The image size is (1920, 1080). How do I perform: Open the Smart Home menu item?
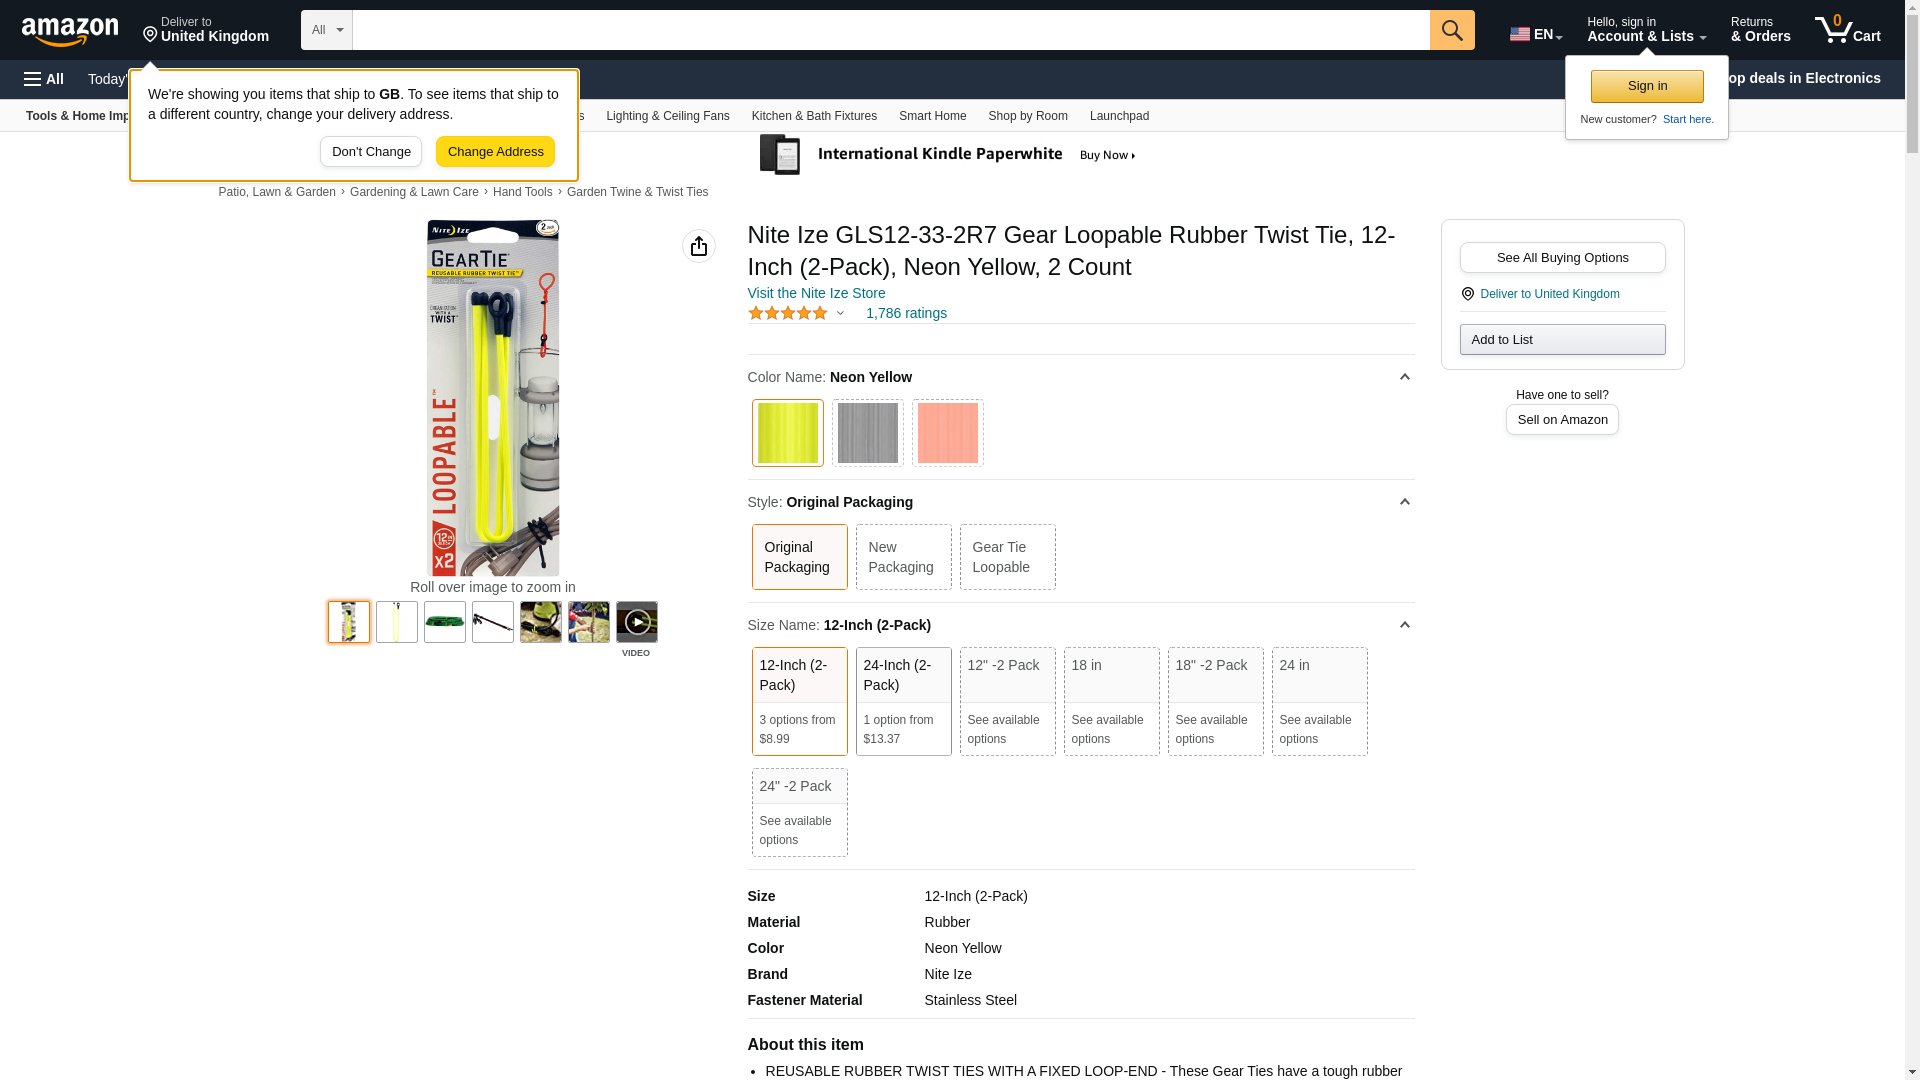931,116
